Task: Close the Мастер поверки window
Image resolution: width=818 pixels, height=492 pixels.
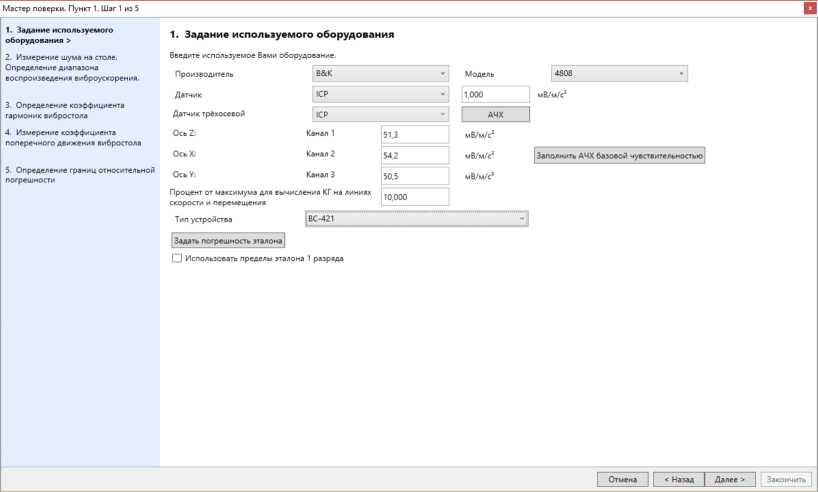Action: [810, 8]
